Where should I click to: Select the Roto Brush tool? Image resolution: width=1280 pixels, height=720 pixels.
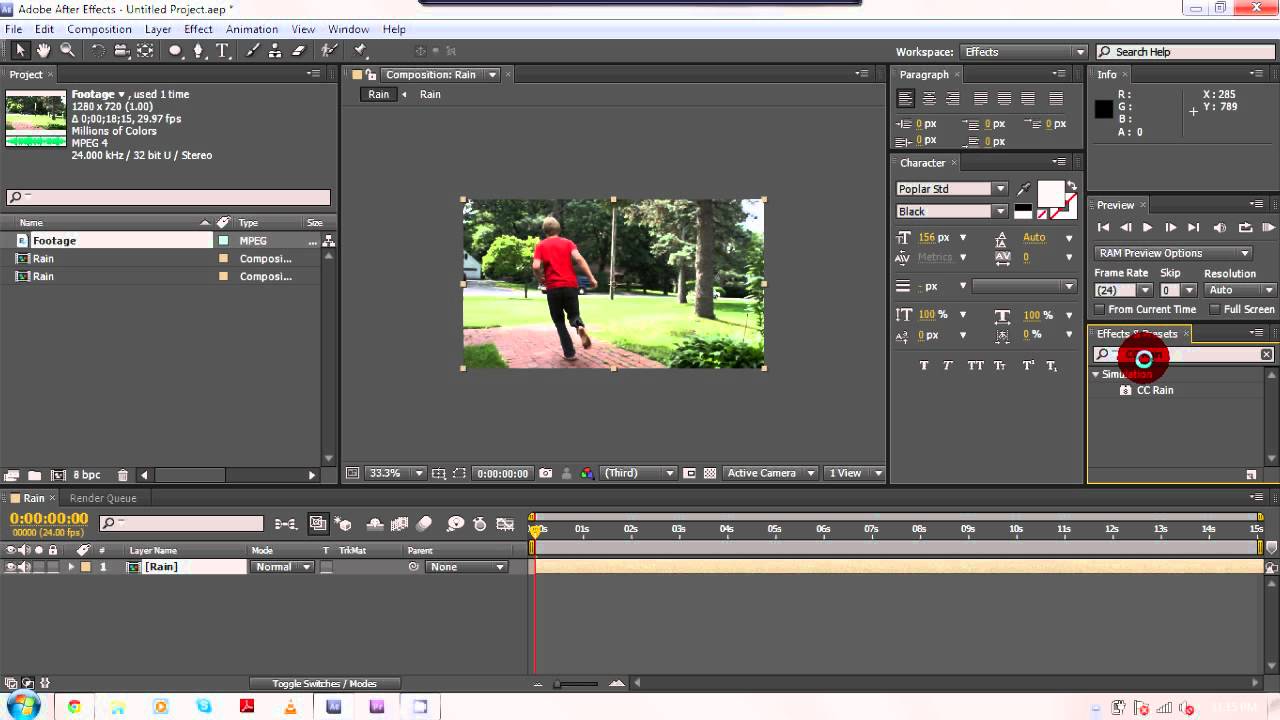click(x=330, y=50)
